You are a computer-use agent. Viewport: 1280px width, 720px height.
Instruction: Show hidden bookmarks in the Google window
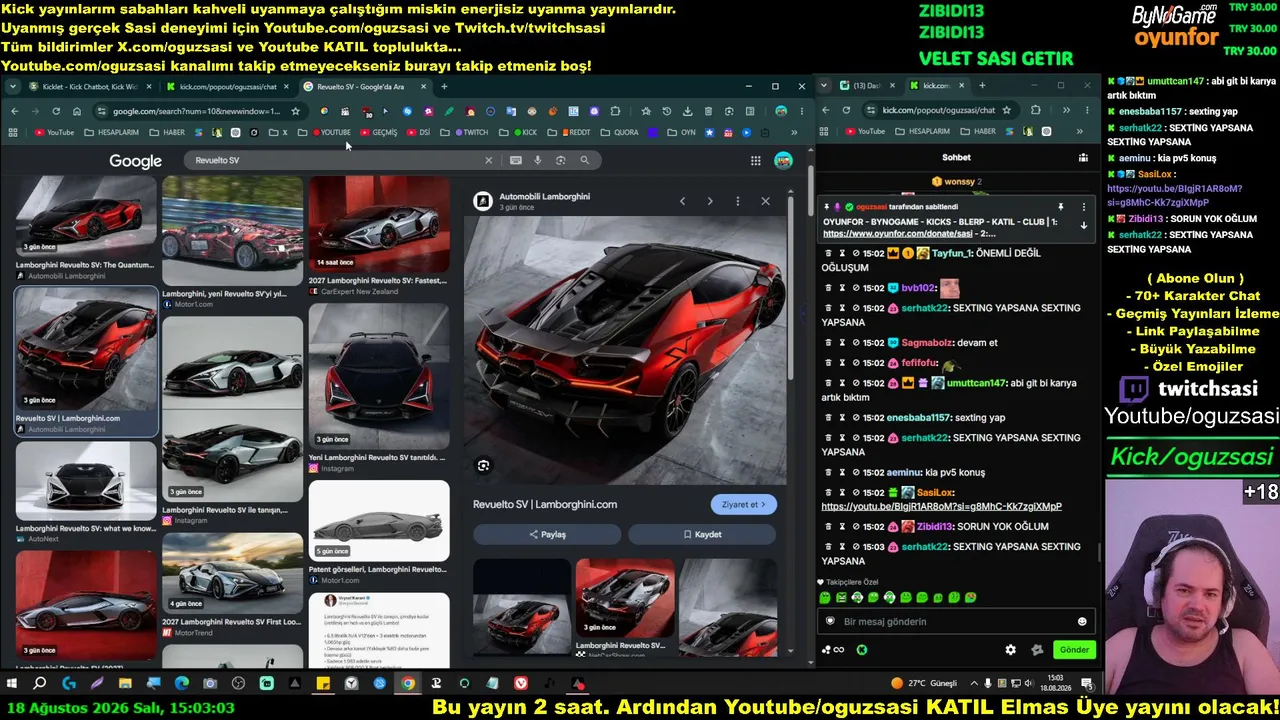(794, 132)
